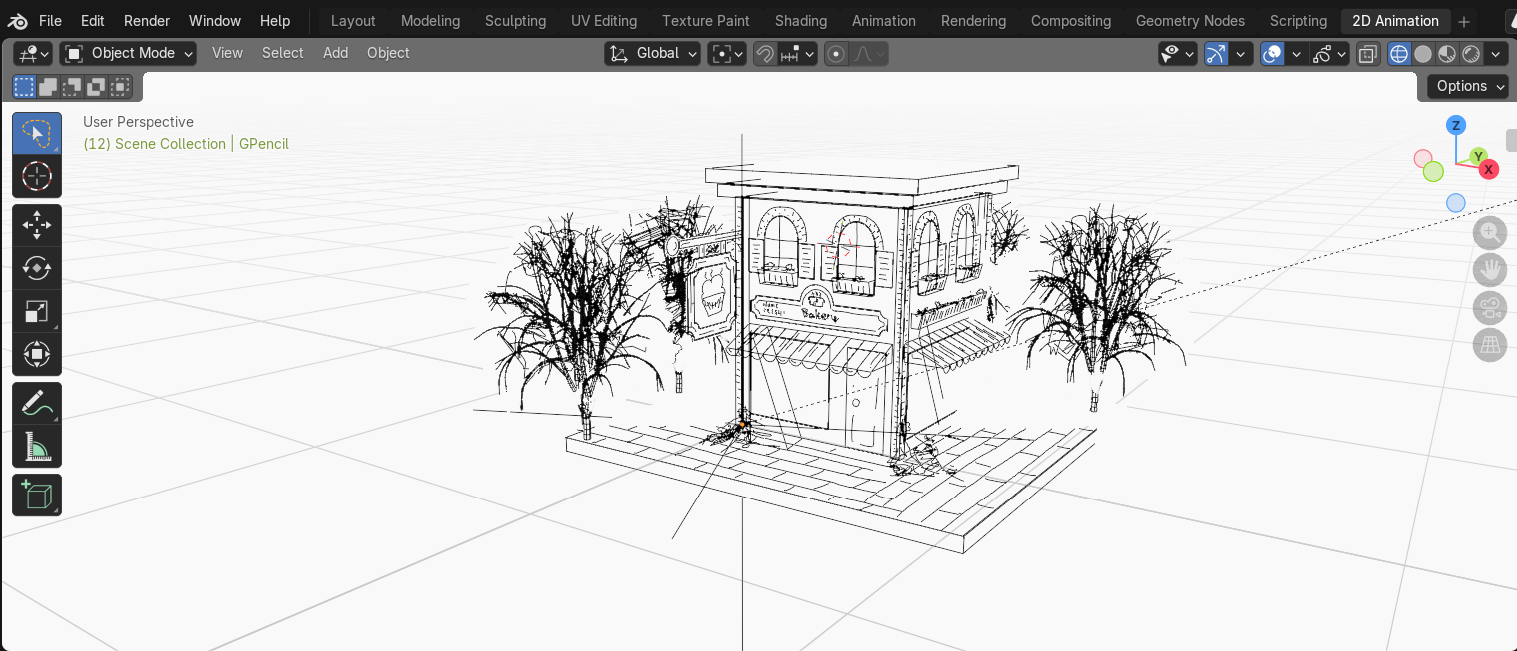This screenshot has height=651, width=1517.
Task: Click the zoom magnifier viewport icon
Action: pyautogui.click(x=1489, y=234)
